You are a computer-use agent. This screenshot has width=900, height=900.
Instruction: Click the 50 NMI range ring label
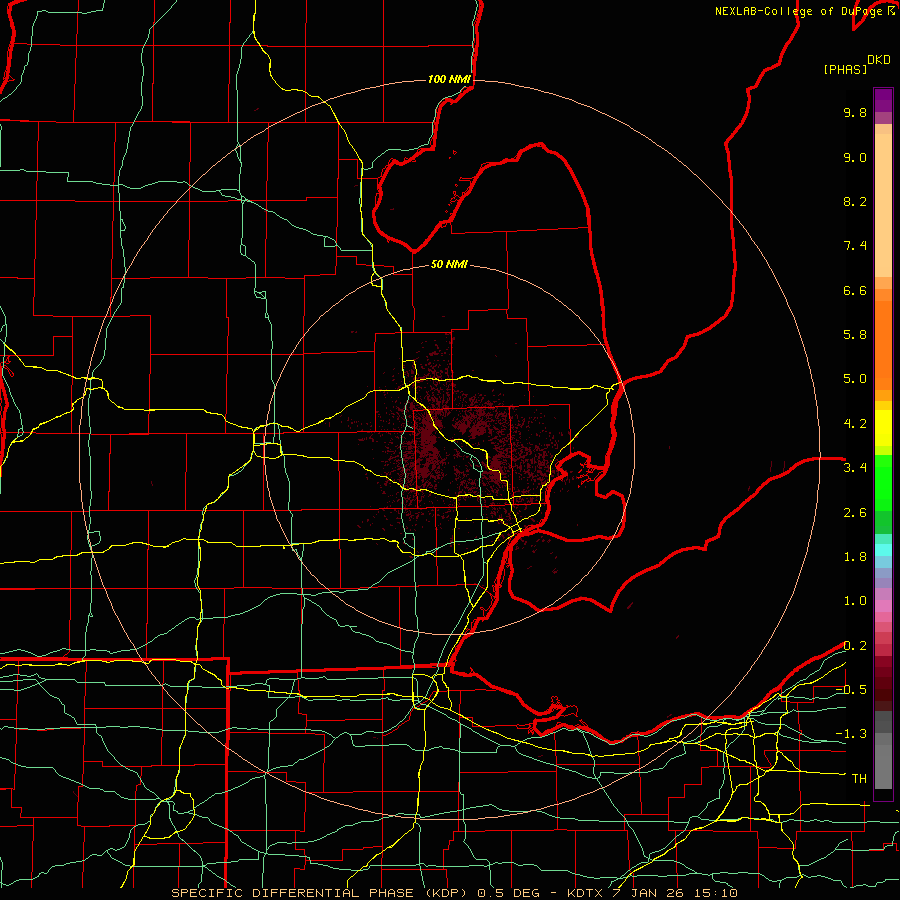pos(449,264)
